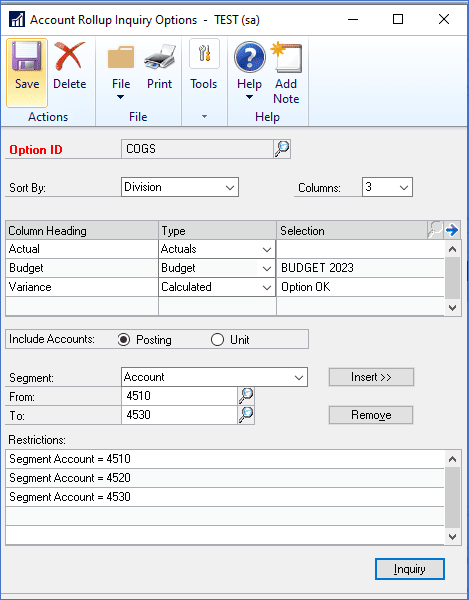Click the blue expansion arrow beside Selection
469x600 pixels.
point(452,230)
